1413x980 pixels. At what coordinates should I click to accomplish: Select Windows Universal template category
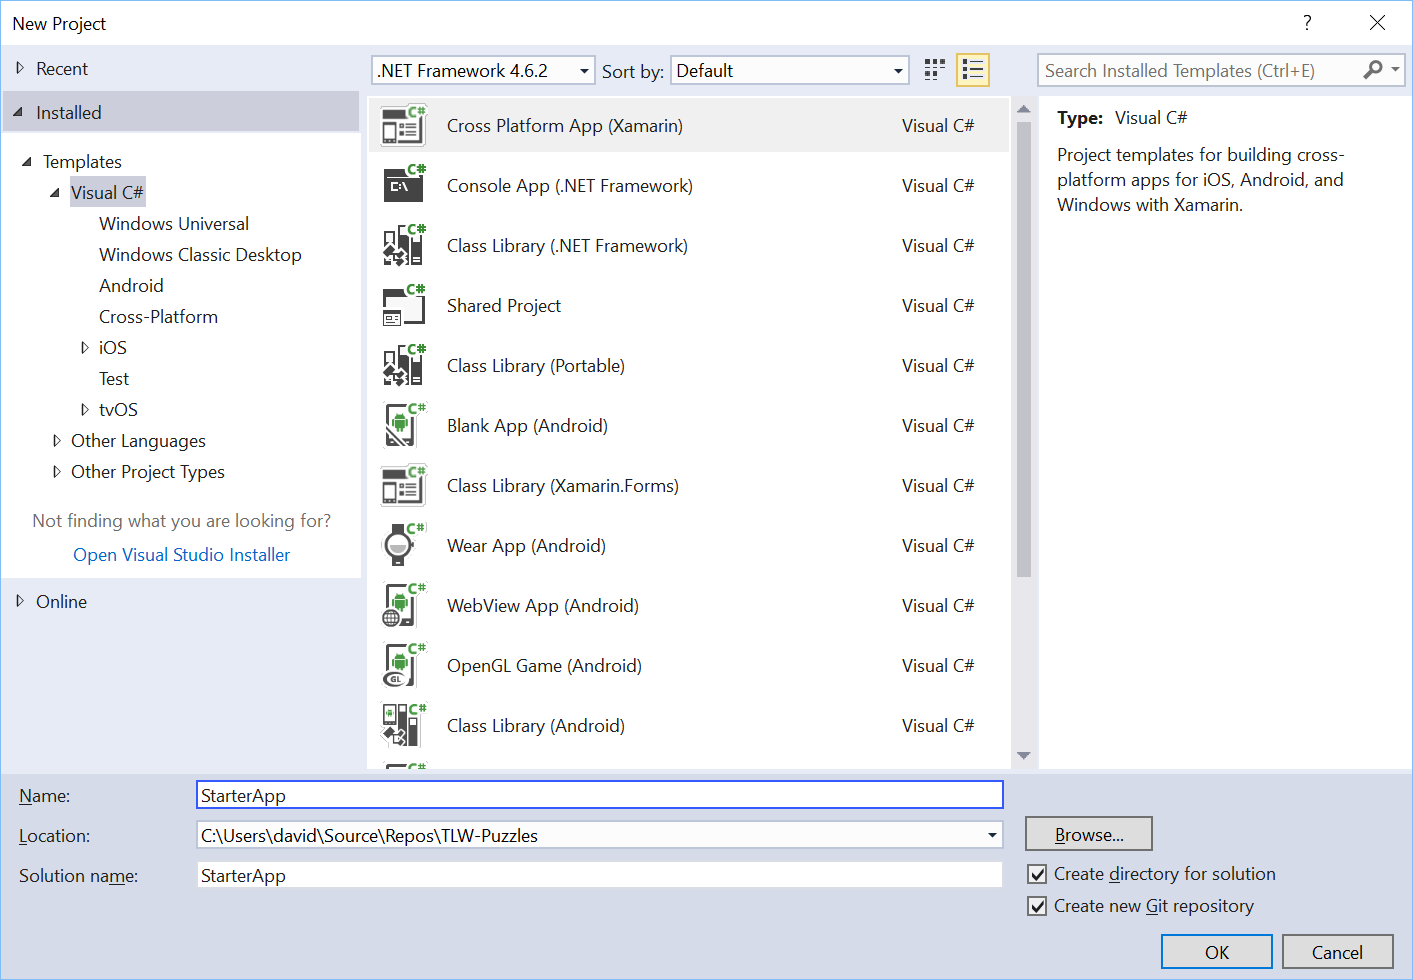coord(174,224)
